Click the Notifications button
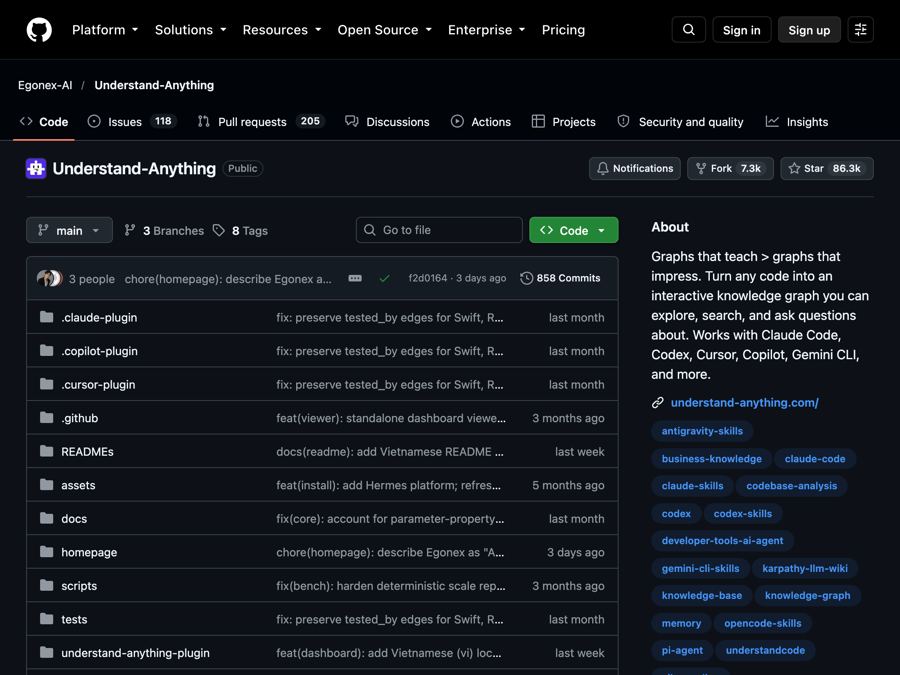This screenshot has height=675, width=900. tap(635, 169)
